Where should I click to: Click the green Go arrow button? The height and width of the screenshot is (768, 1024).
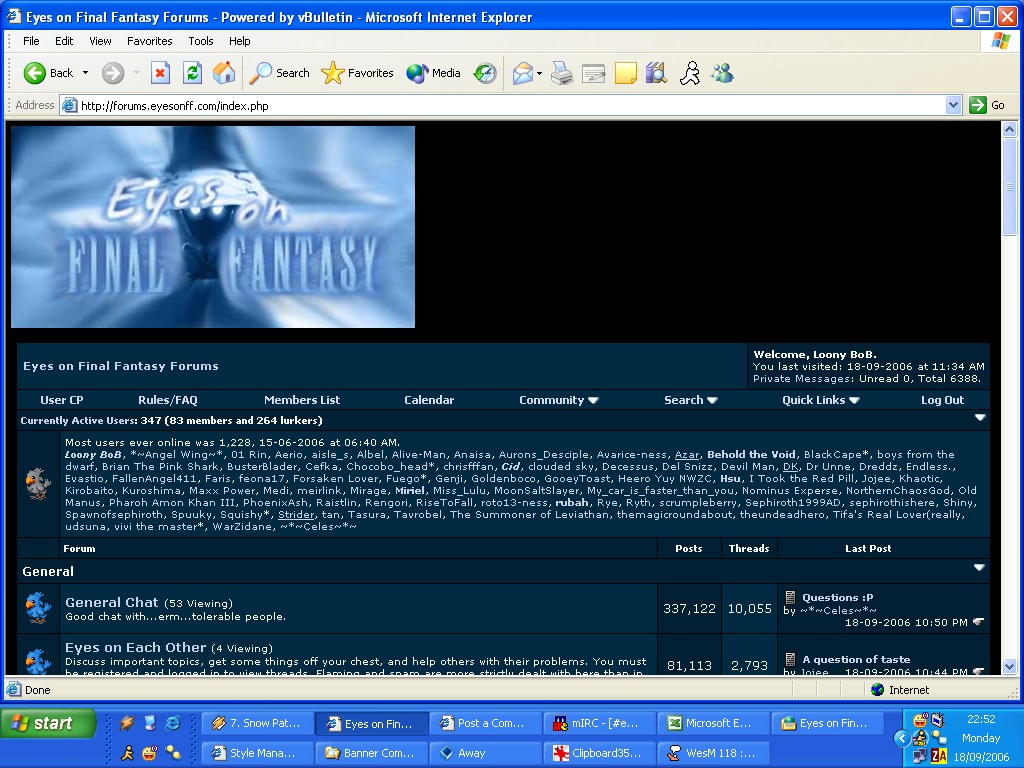pos(978,105)
